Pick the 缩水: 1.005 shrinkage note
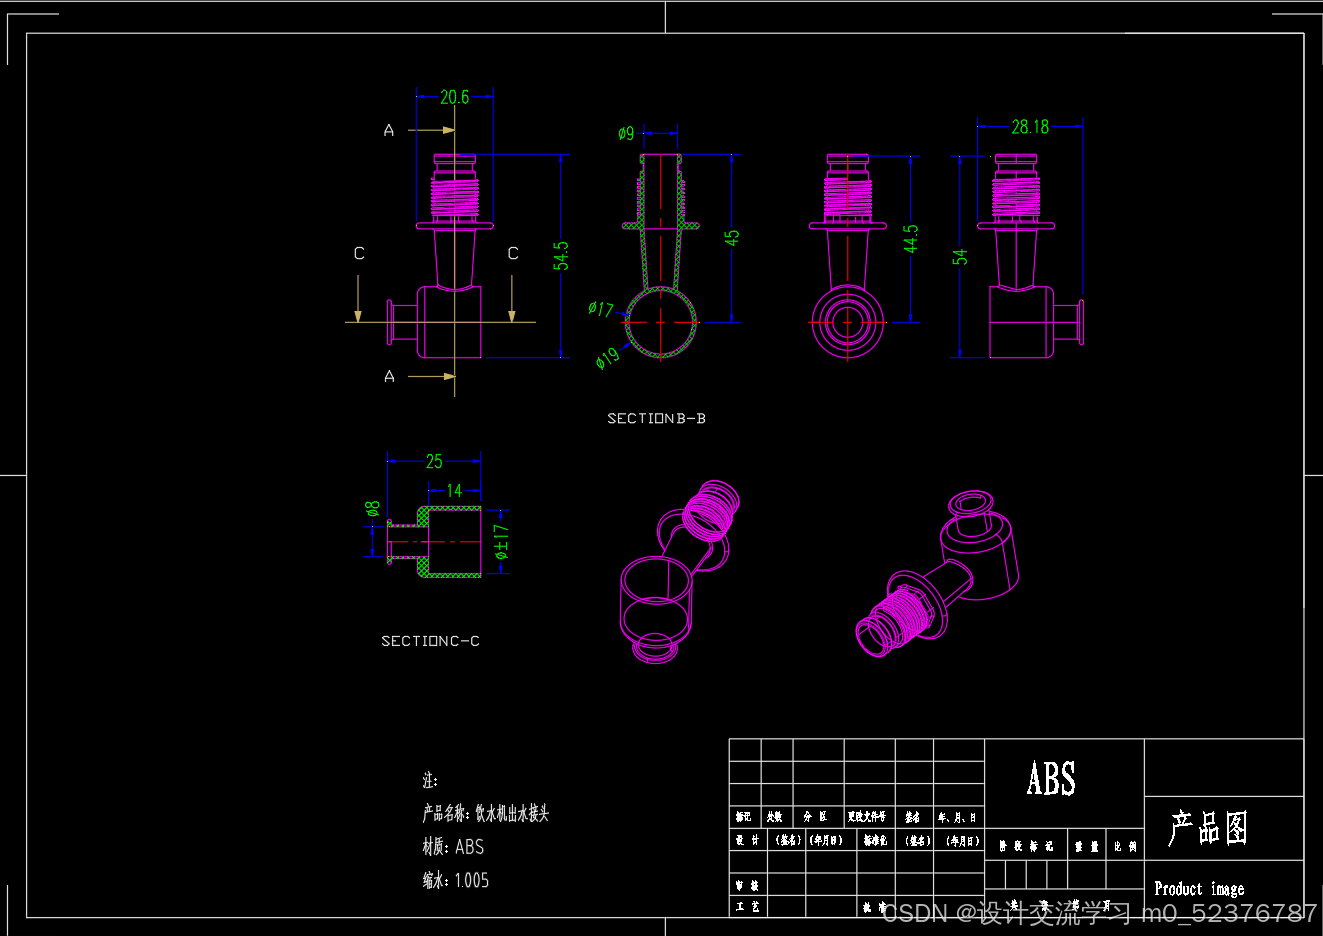 pos(456,880)
